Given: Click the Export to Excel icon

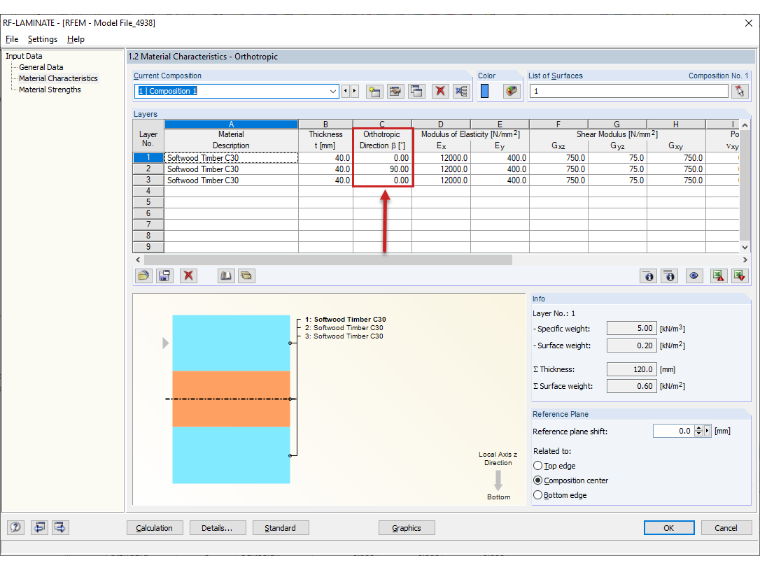Looking at the screenshot, I should click(718, 276).
